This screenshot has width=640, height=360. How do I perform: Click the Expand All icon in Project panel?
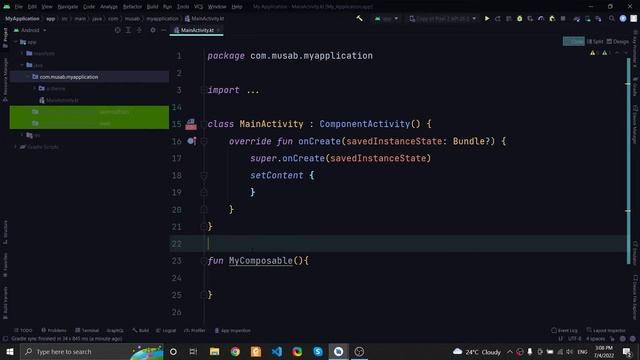point(128,30)
